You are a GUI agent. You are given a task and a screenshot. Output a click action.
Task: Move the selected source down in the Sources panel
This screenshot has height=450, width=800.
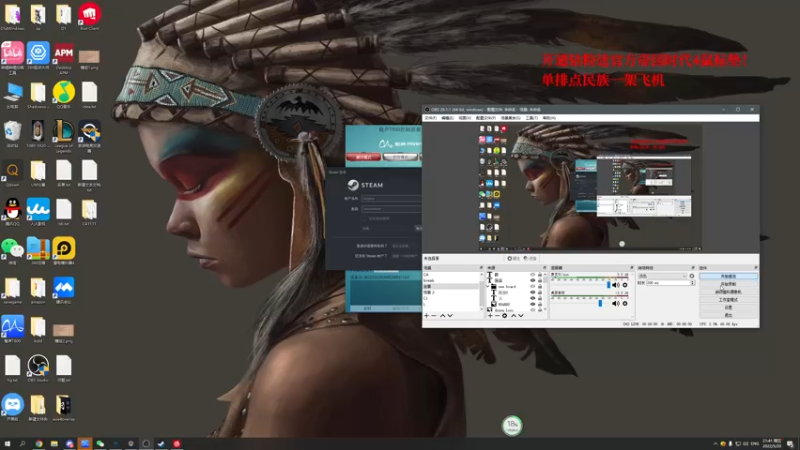pyautogui.click(x=520, y=316)
